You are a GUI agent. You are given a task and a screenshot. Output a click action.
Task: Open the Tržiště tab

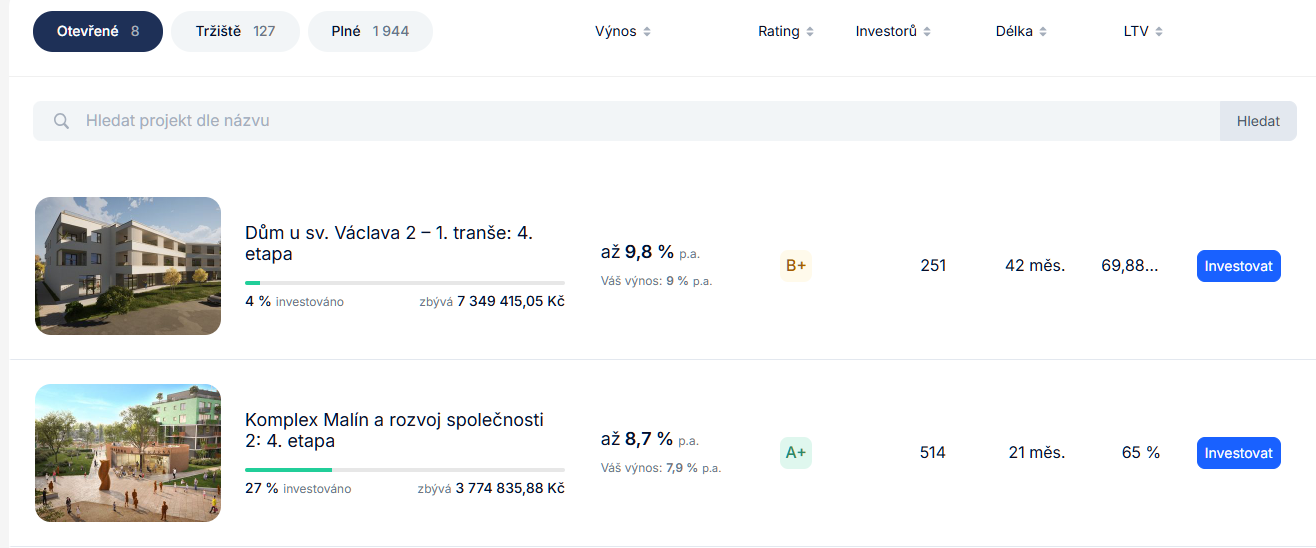pyautogui.click(x=235, y=32)
